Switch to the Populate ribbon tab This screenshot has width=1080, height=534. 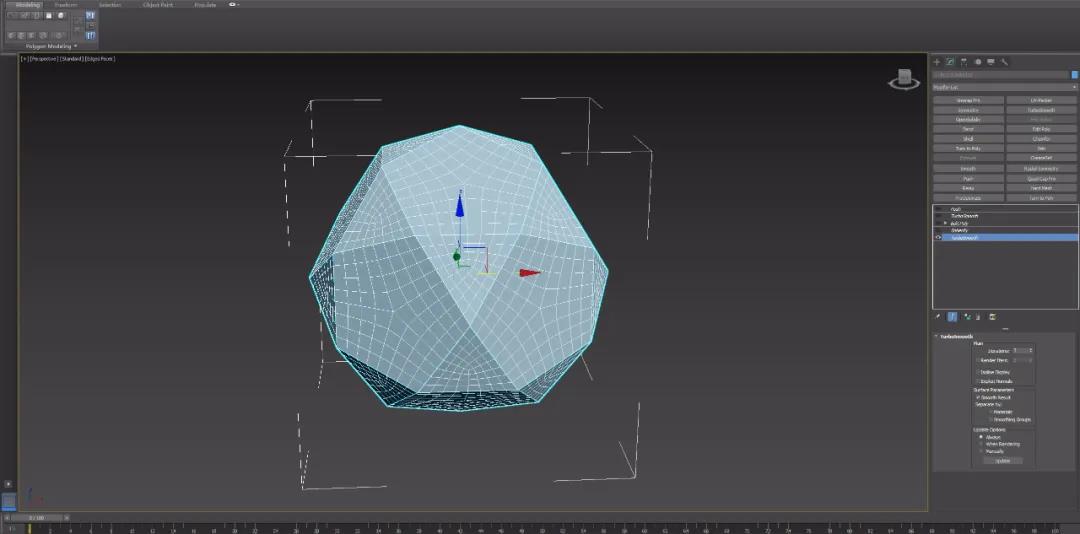(205, 5)
